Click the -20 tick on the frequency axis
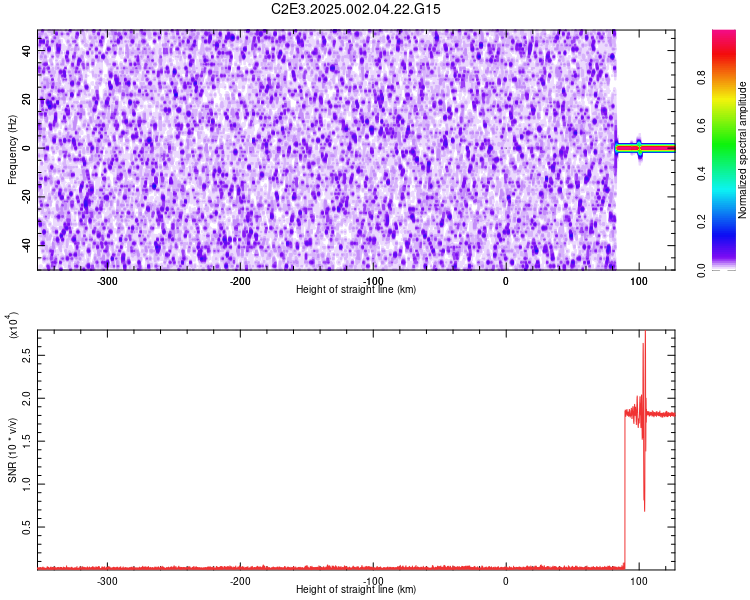The width and height of the screenshot is (750, 600). point(26,196)
